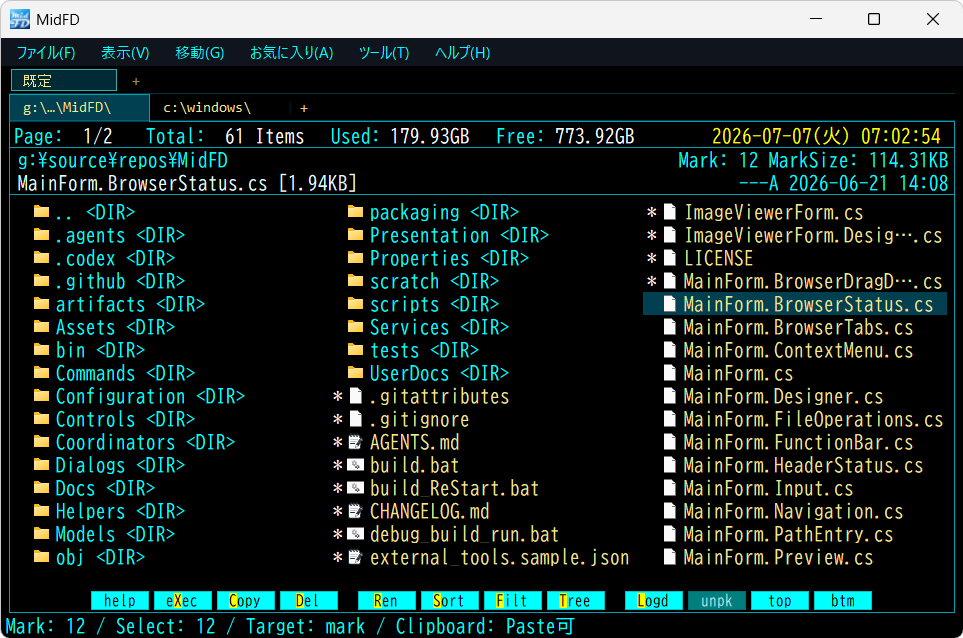
Task: Click the bin folder icon
Action: tap(41, 349)
